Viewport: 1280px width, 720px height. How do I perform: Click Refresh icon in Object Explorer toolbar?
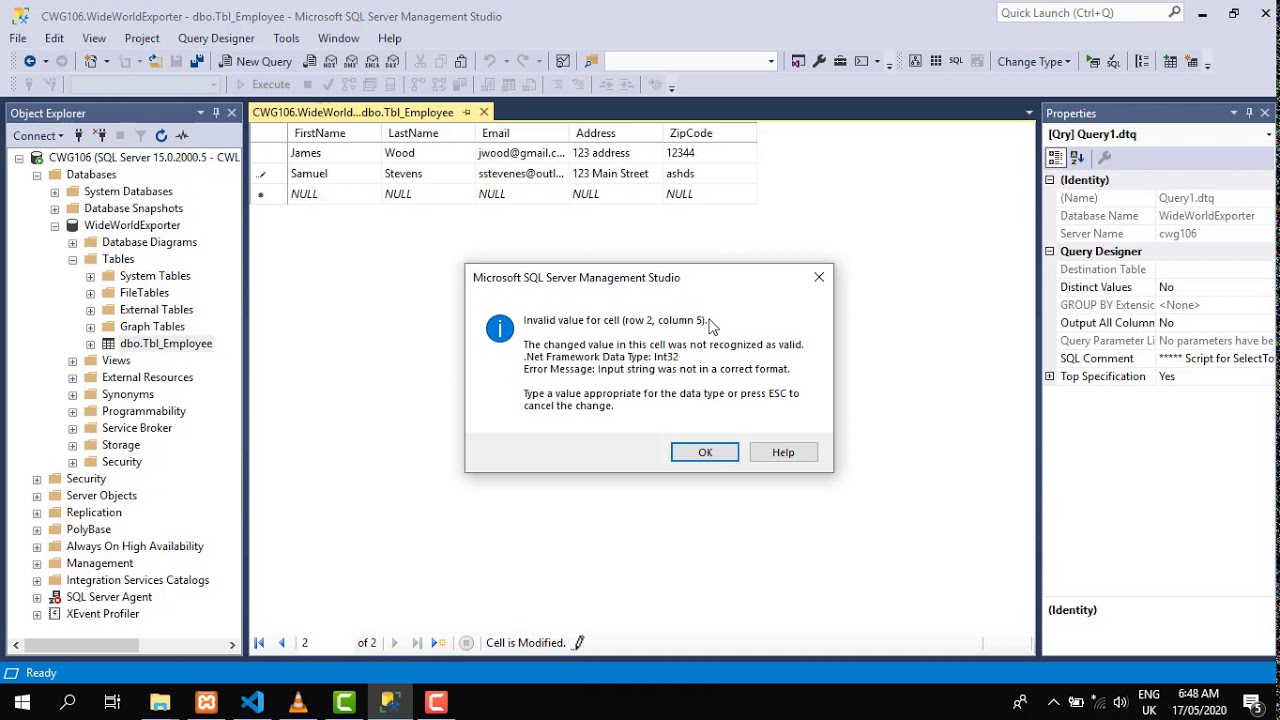click(161, 135)
